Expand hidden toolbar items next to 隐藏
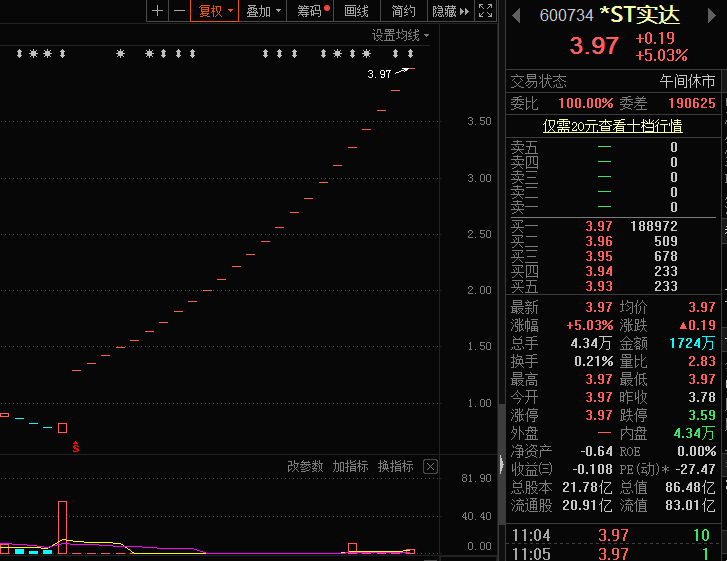Viewport: 727px width, 561px height. [x=465, y=11]
